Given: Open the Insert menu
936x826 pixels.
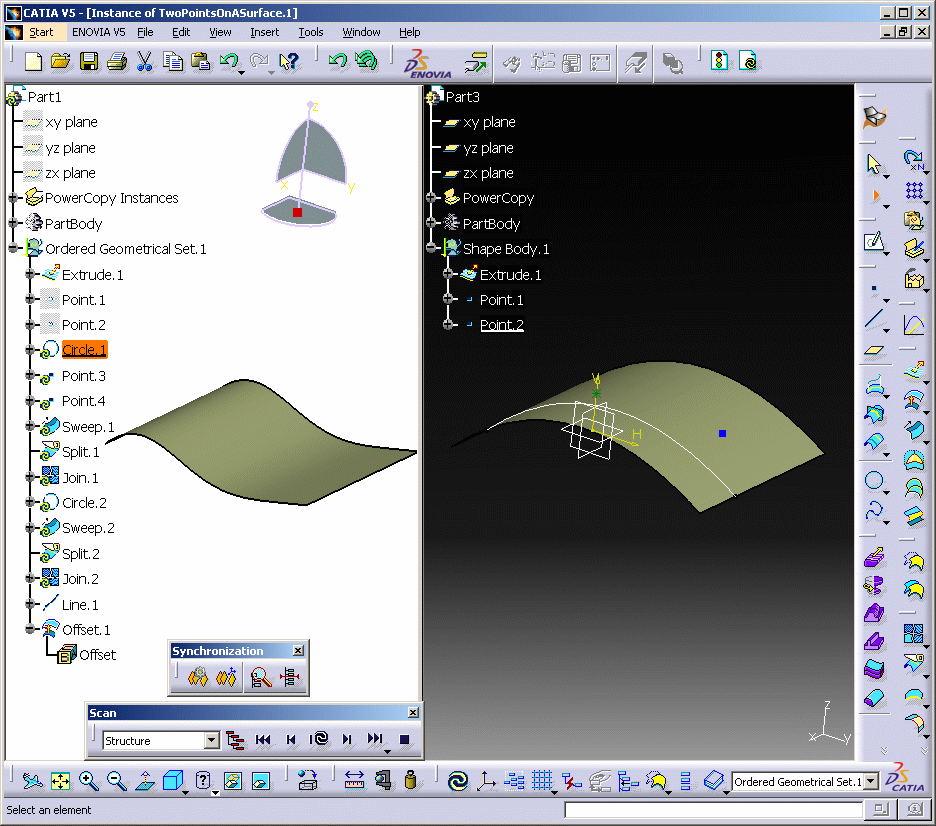Looking at the screenshot, I should [265, 32].
